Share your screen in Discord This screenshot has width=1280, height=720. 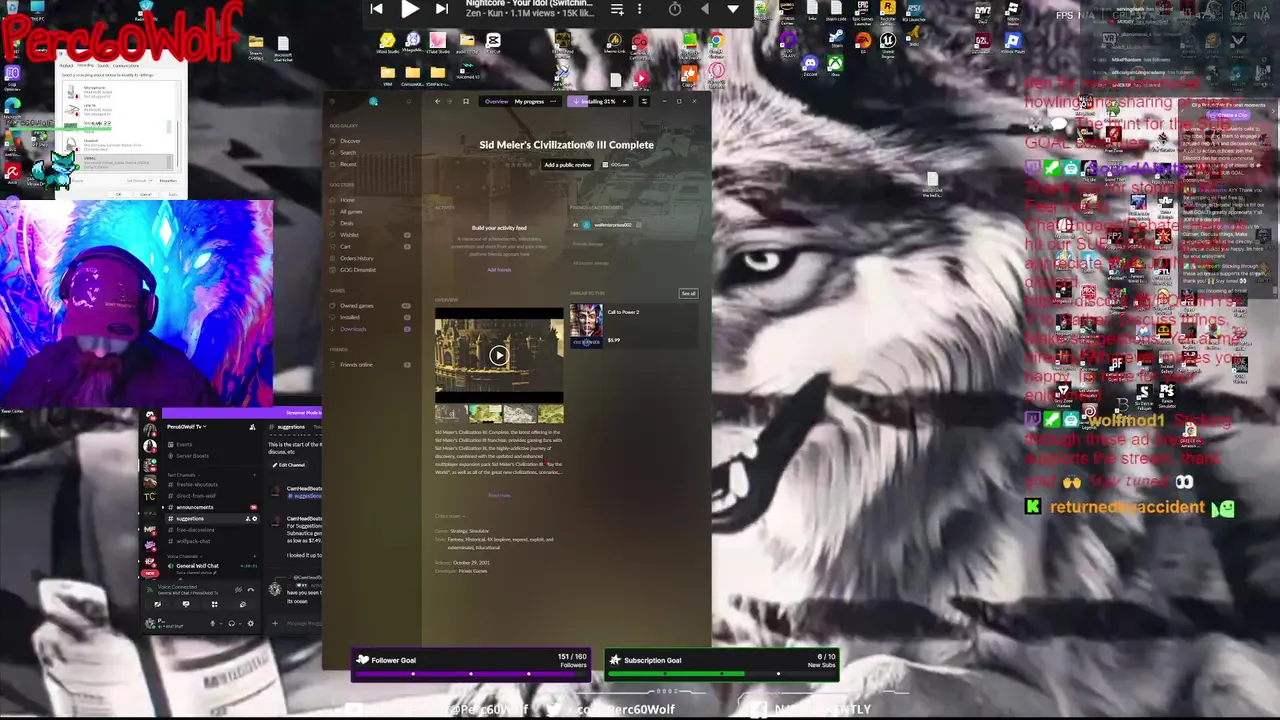tap(186, 604)
